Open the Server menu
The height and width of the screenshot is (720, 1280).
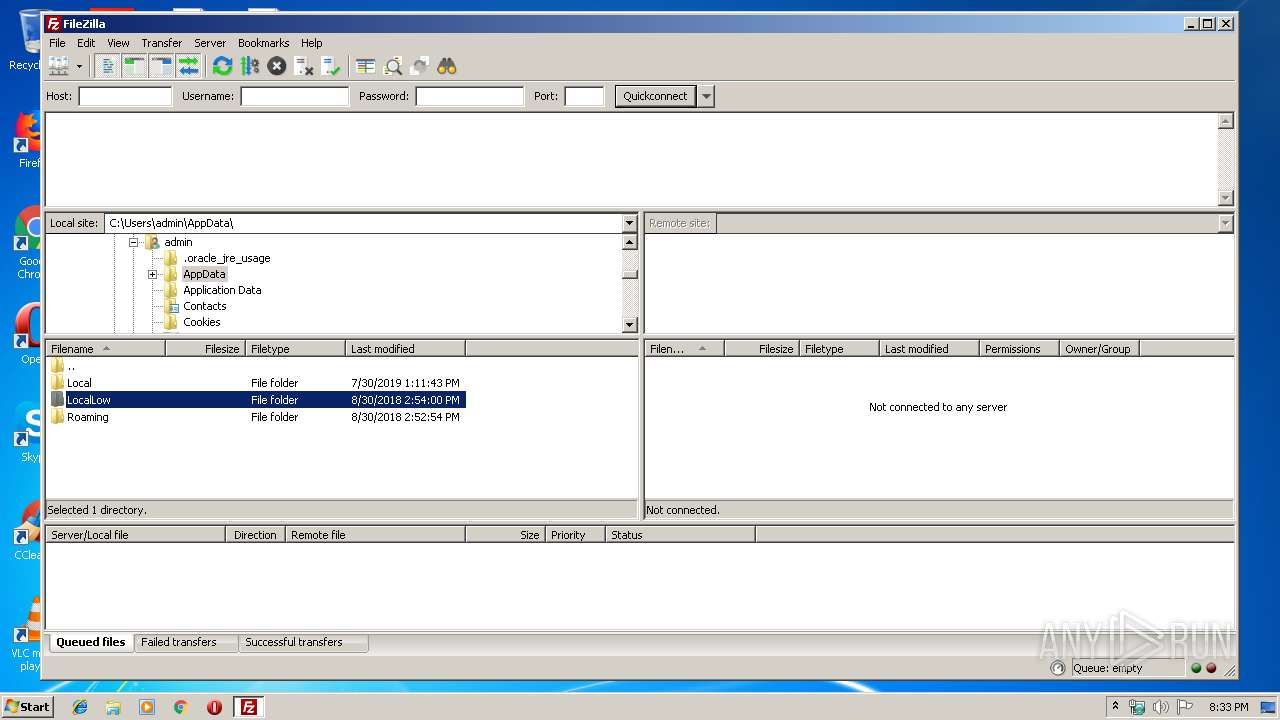[x=210, y=43]
